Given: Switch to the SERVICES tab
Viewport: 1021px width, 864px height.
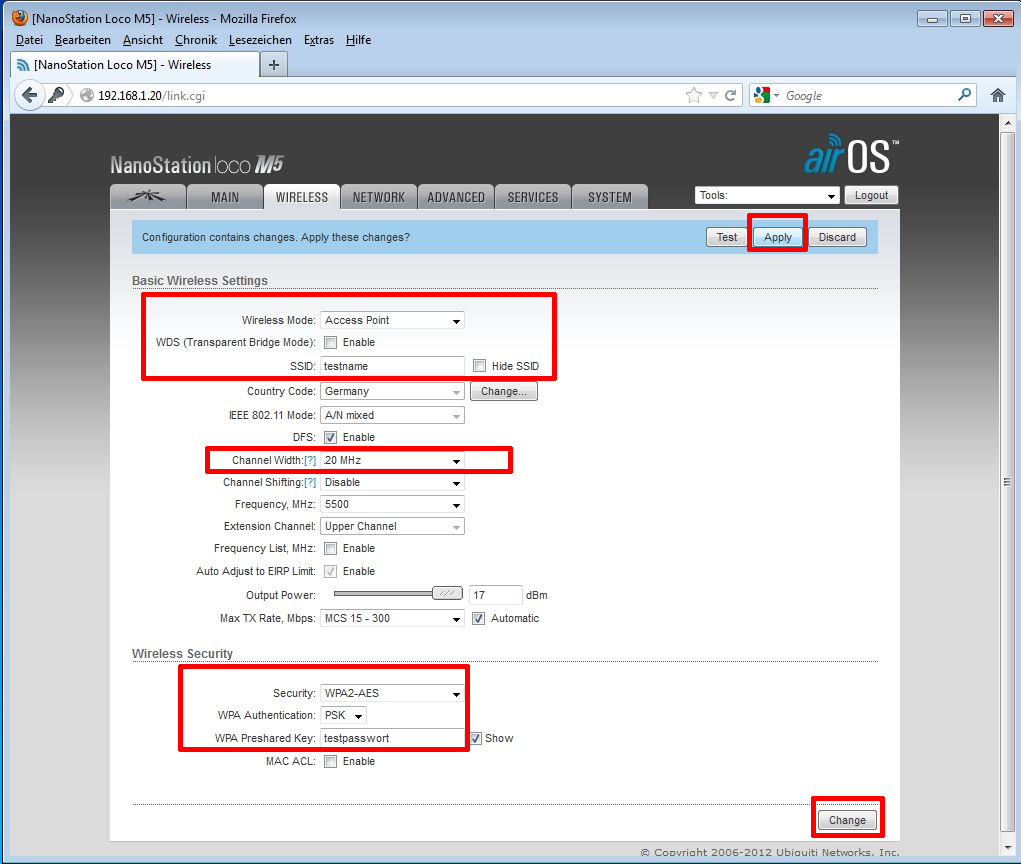Looking at the screenshot, I should tap(533, 197).
